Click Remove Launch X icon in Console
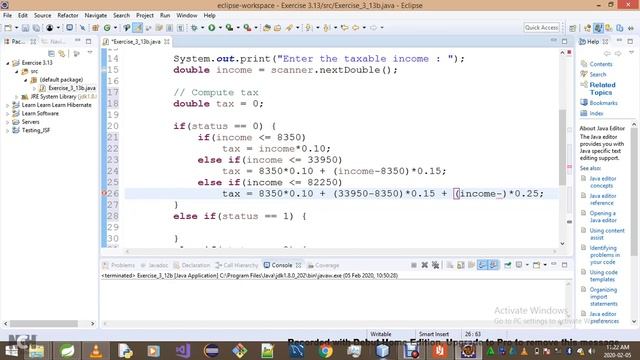Image resolution: width=640 pixels, height=360 pixels. 424,265
